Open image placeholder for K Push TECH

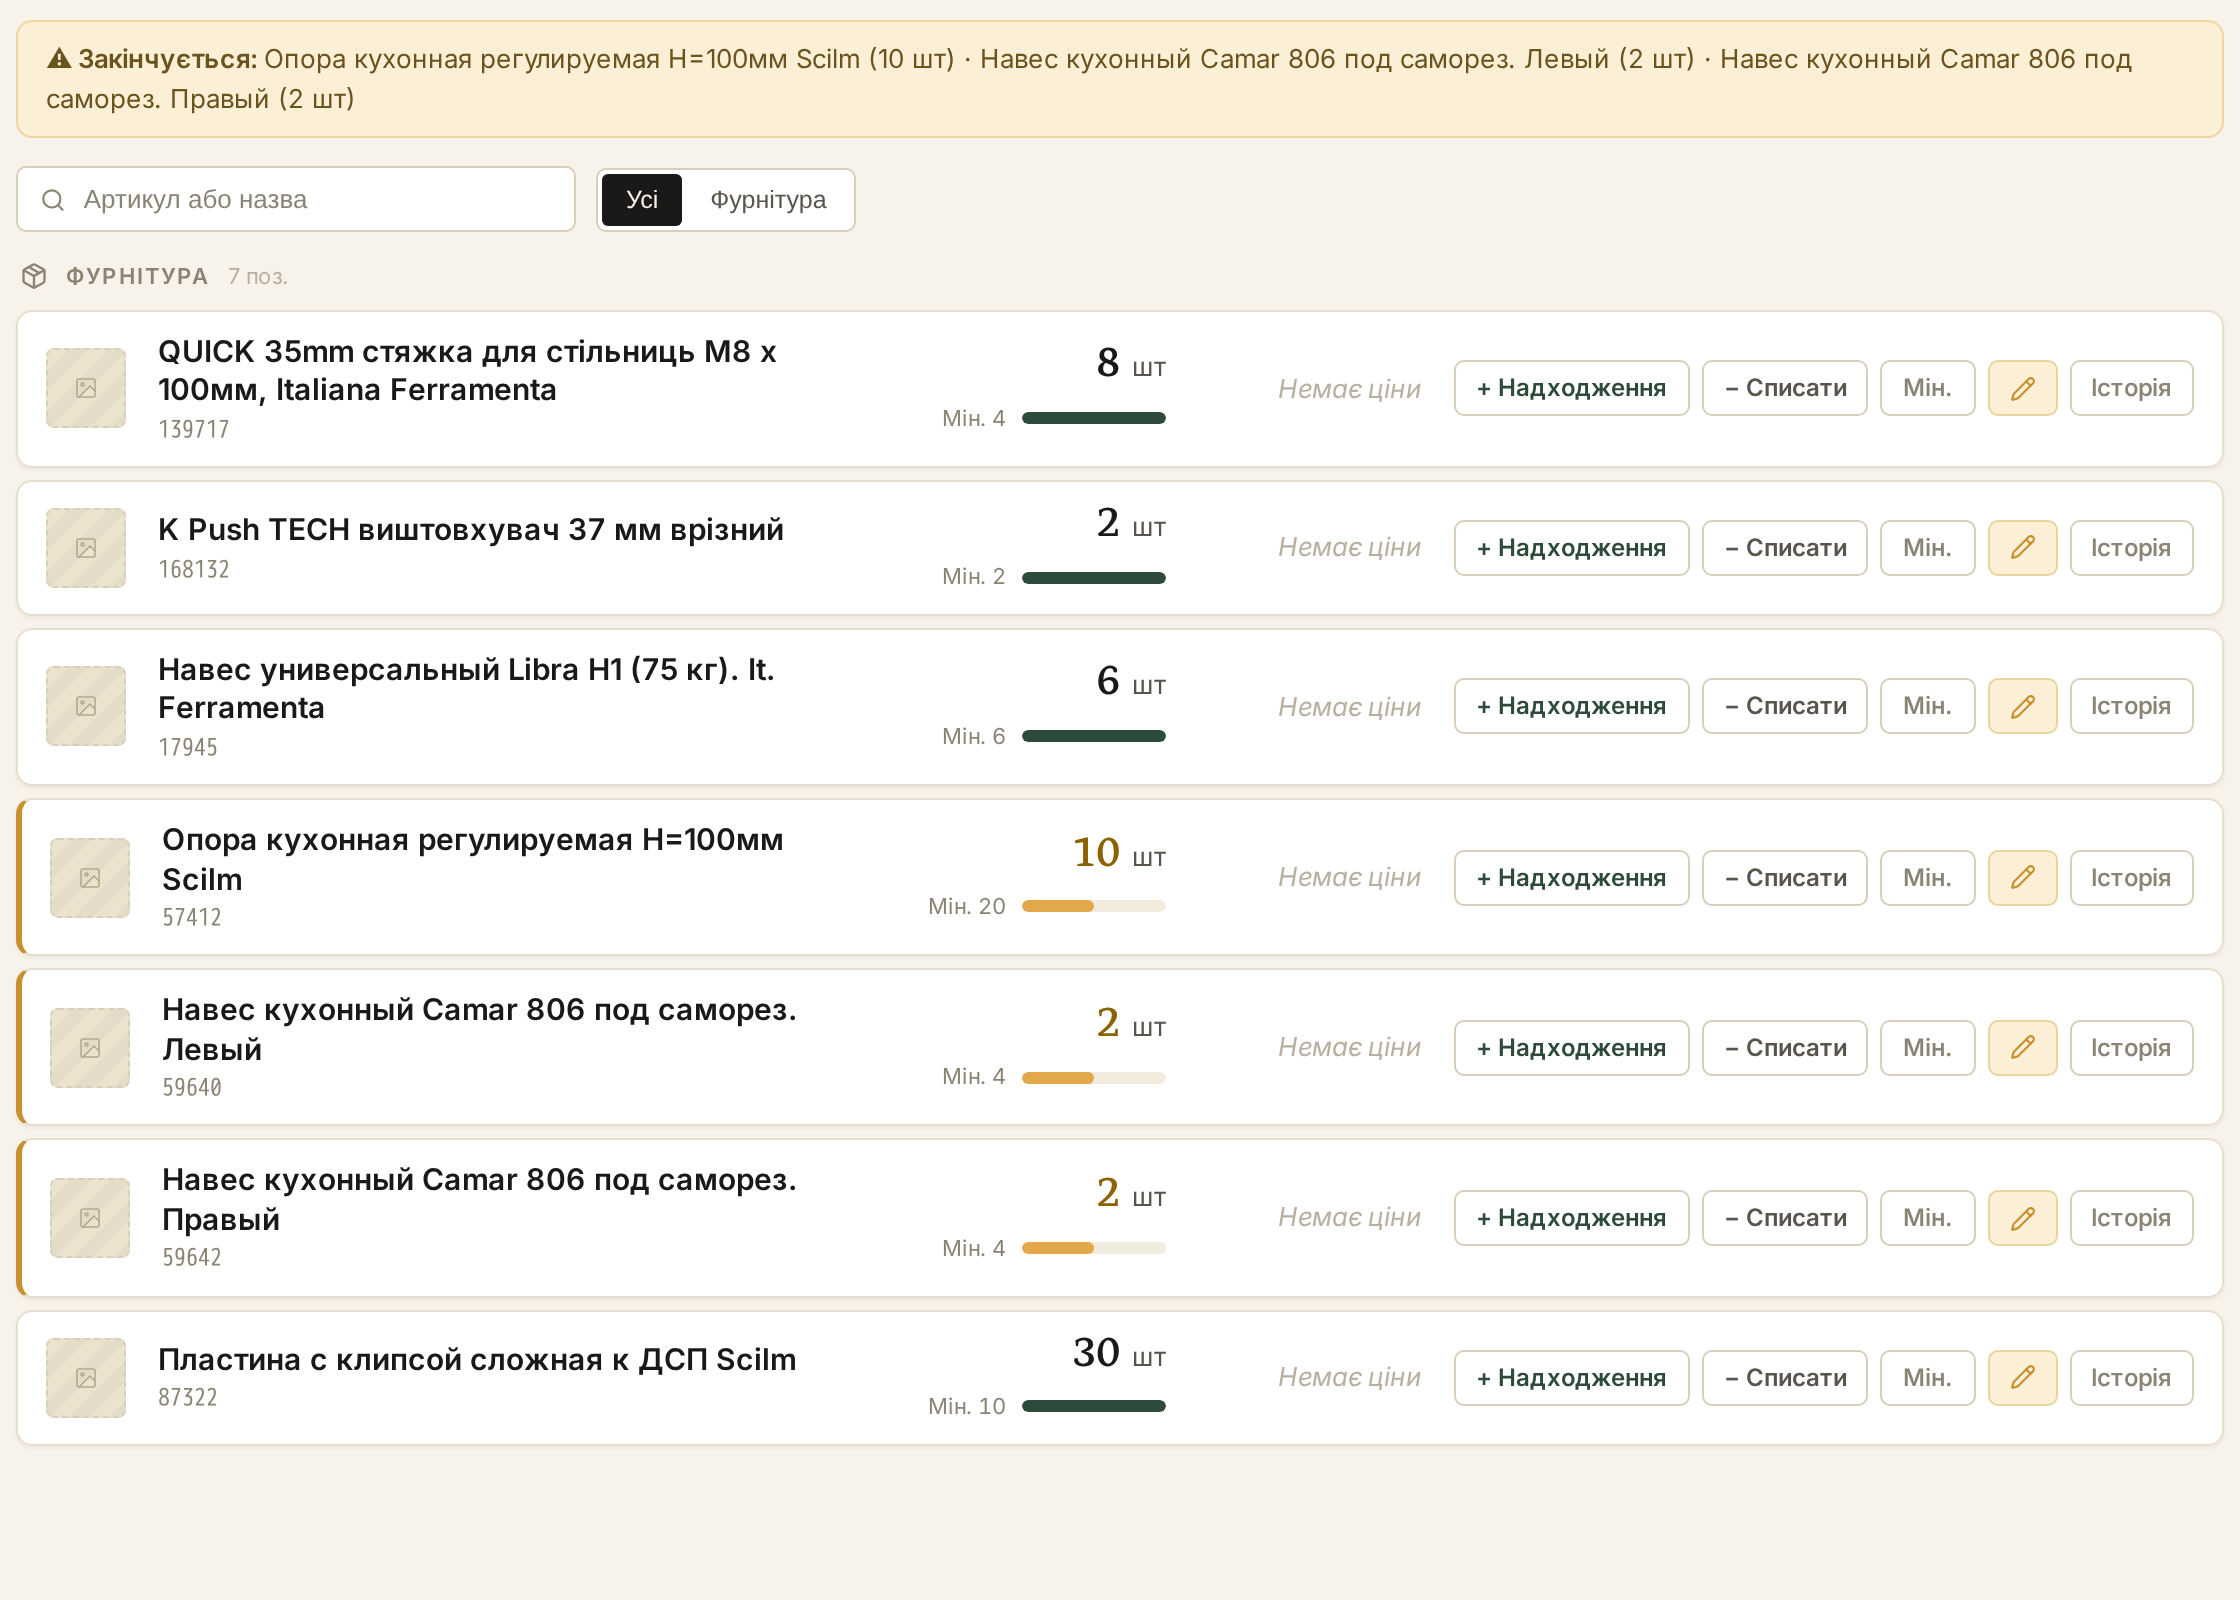(x=86, y=548)
